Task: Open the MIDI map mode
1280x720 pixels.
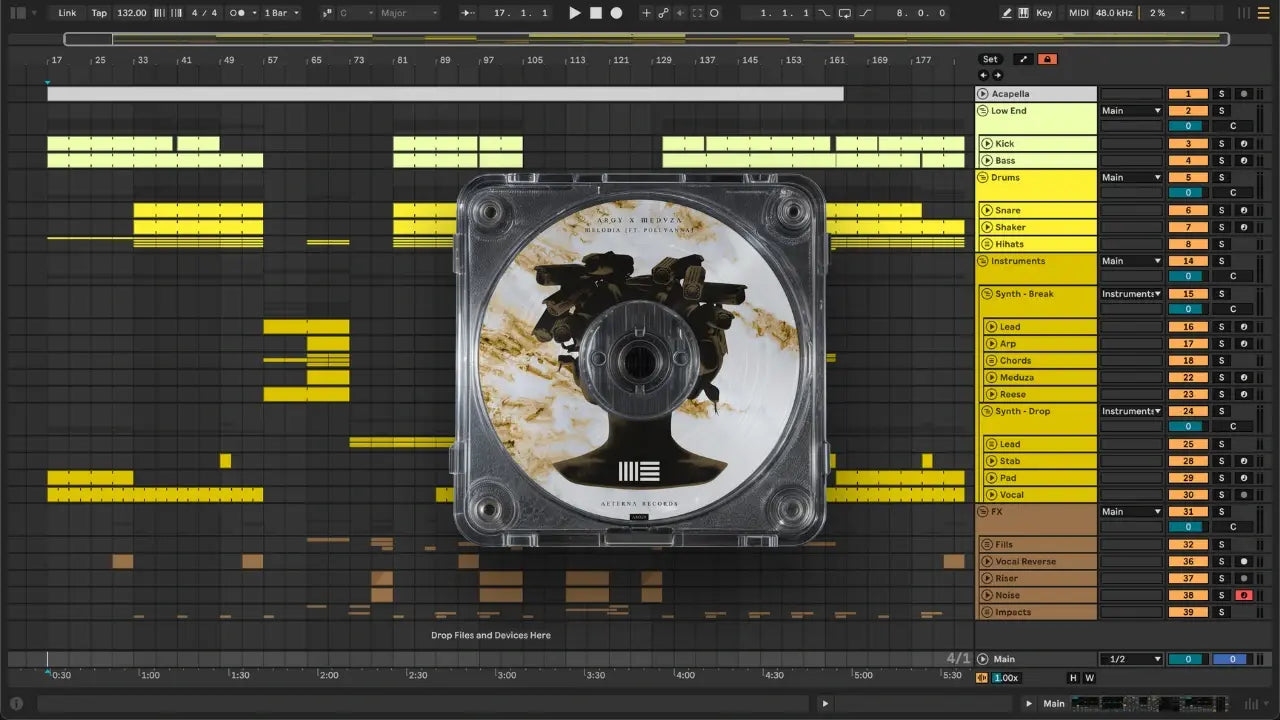Action: coord(1078,13)
